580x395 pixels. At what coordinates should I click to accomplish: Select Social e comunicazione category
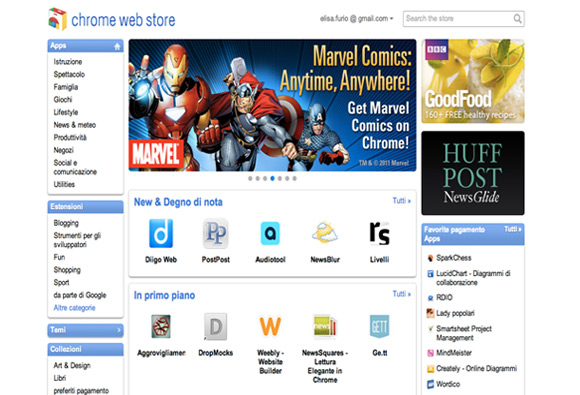[x=75, y=167]
